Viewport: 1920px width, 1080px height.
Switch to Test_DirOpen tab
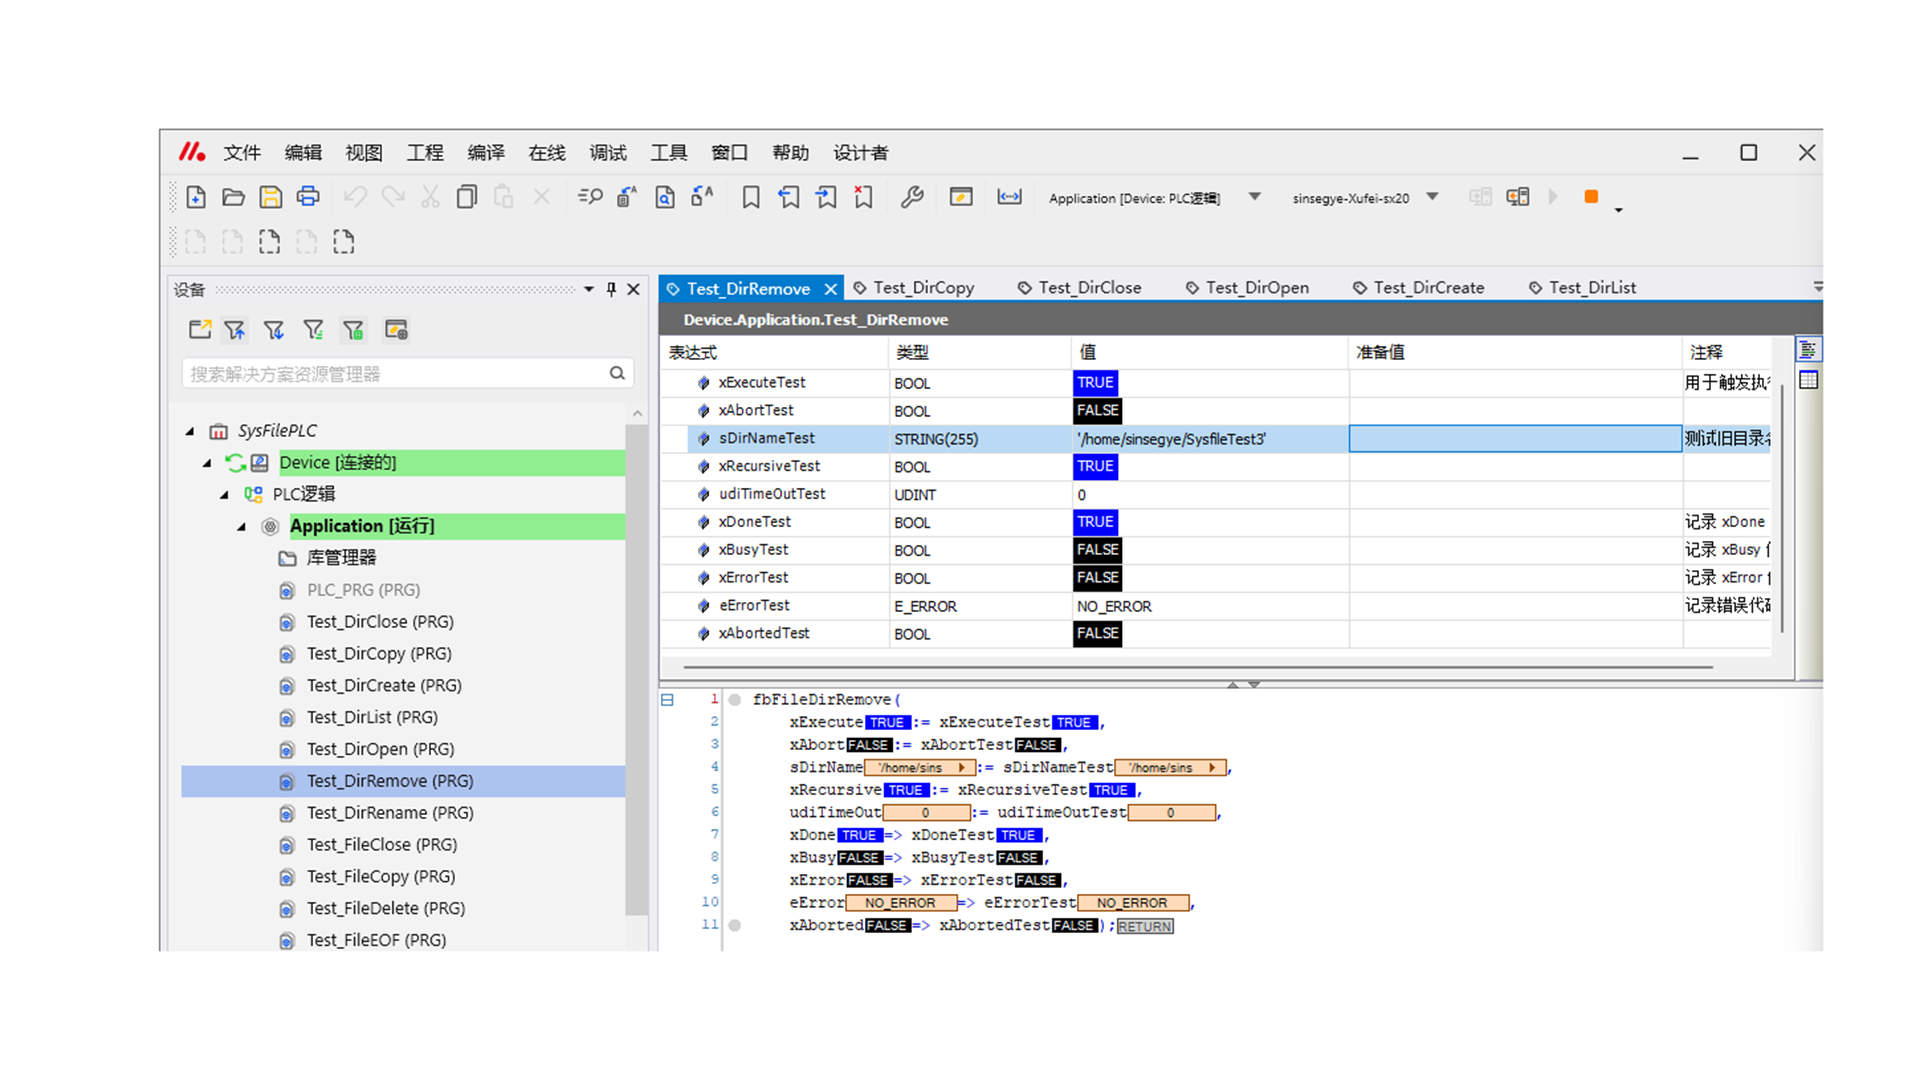tap(1247, 288)
